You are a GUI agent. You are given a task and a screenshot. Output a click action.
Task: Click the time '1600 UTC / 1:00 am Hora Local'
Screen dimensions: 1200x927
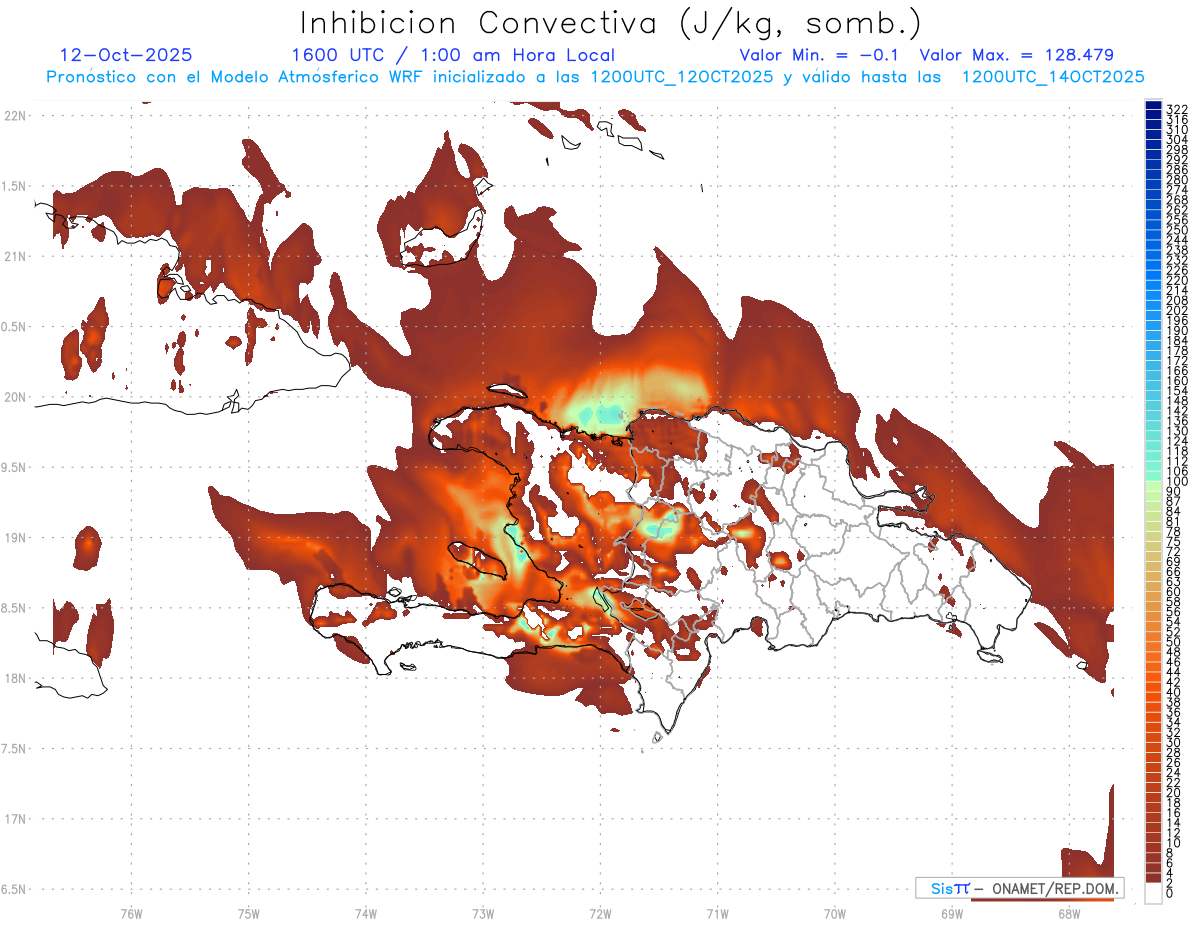click(x=453, y=55)
